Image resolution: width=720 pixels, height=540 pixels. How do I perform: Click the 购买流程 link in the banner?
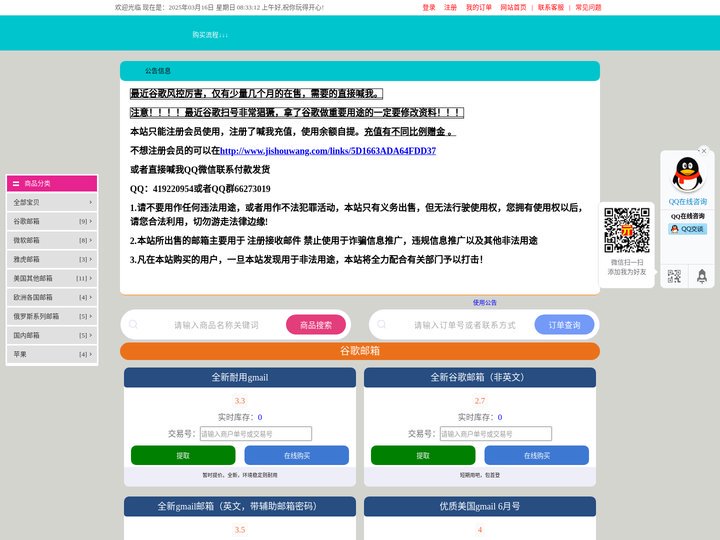tap(210, 35)
